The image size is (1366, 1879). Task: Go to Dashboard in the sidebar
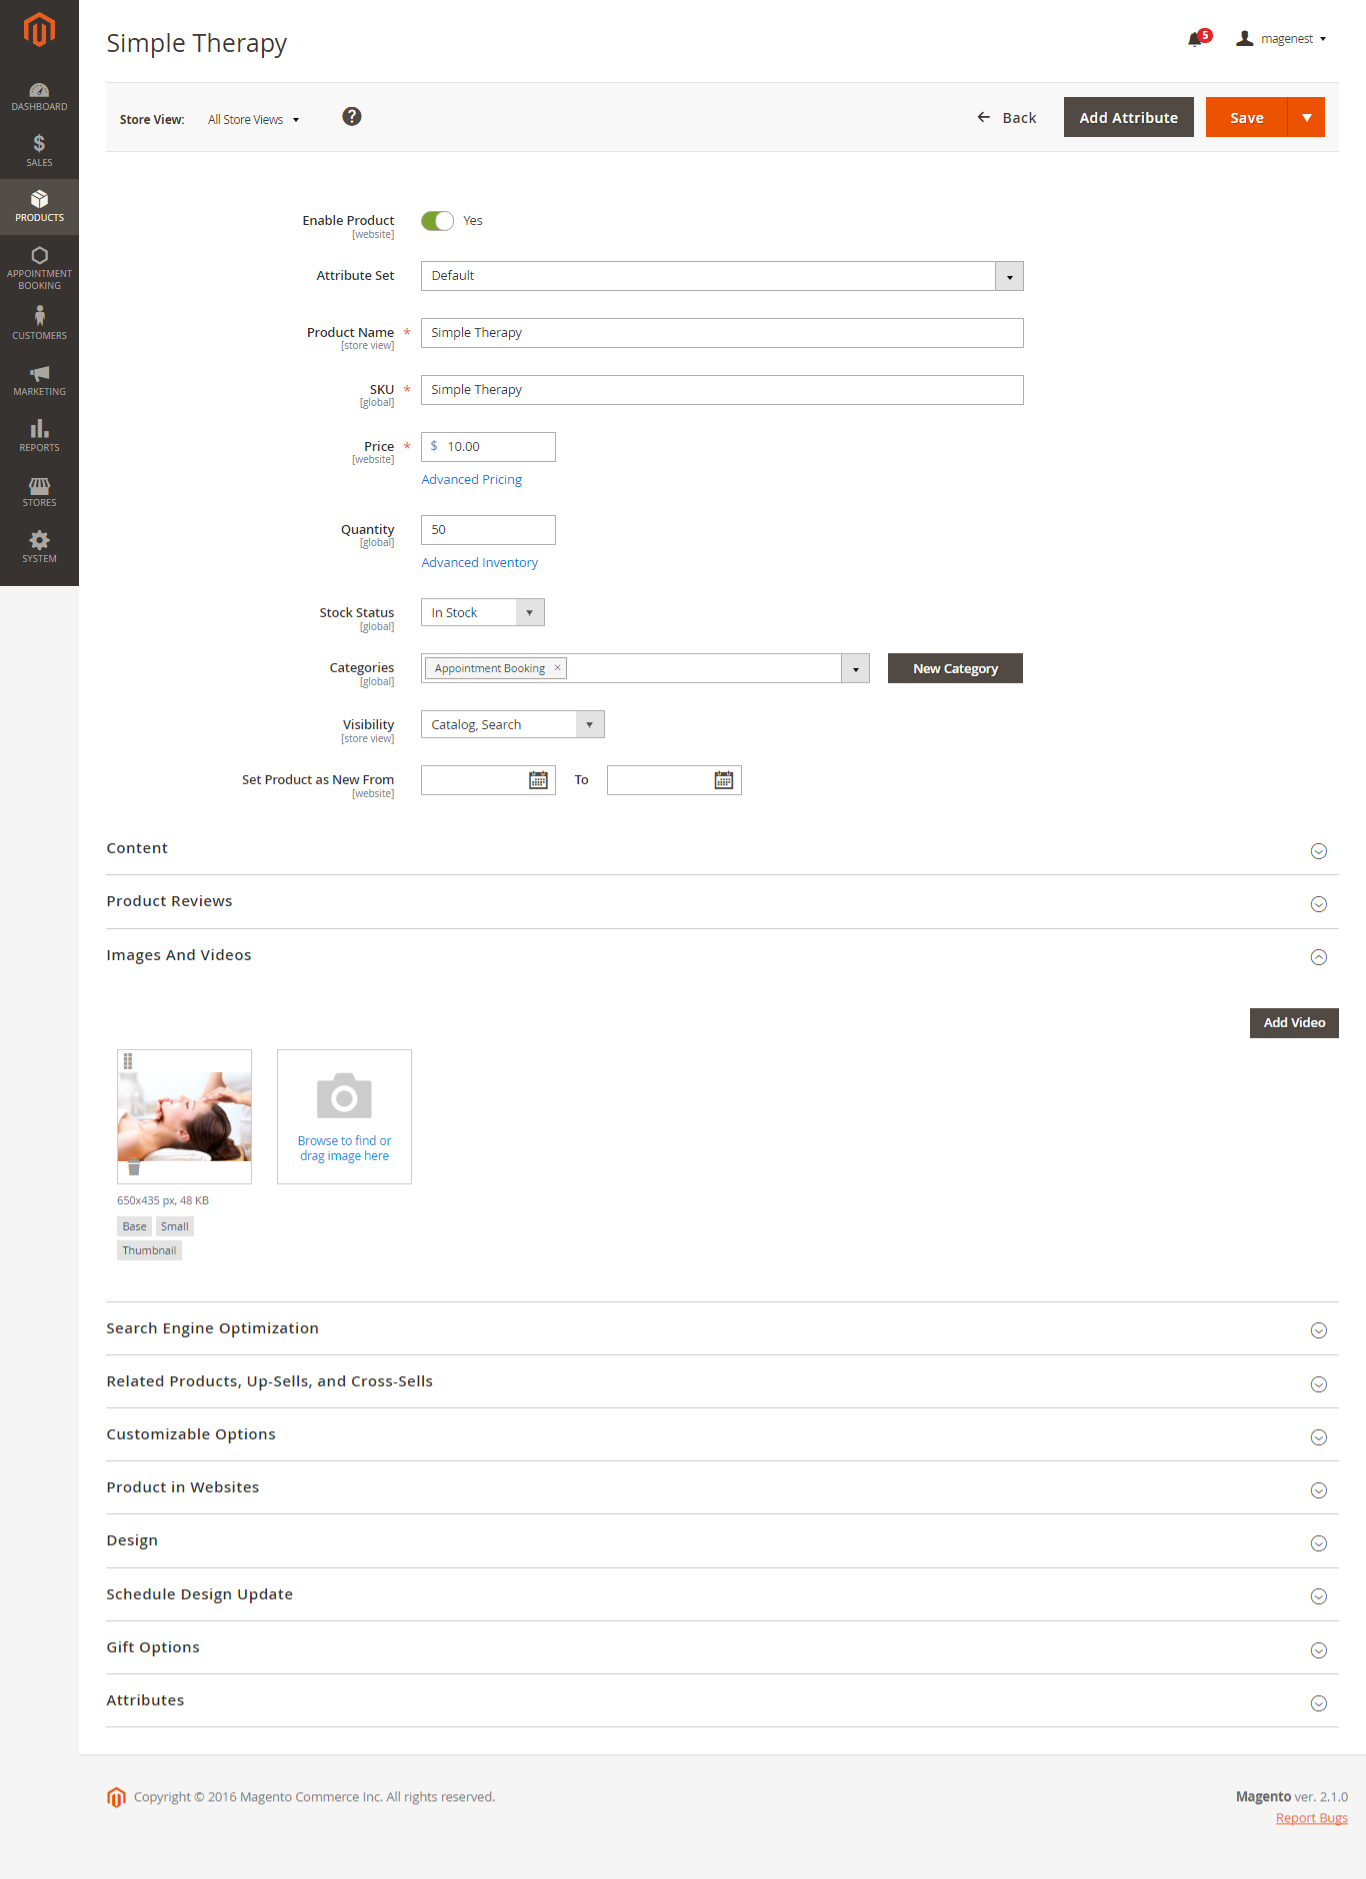click(39, 96)
